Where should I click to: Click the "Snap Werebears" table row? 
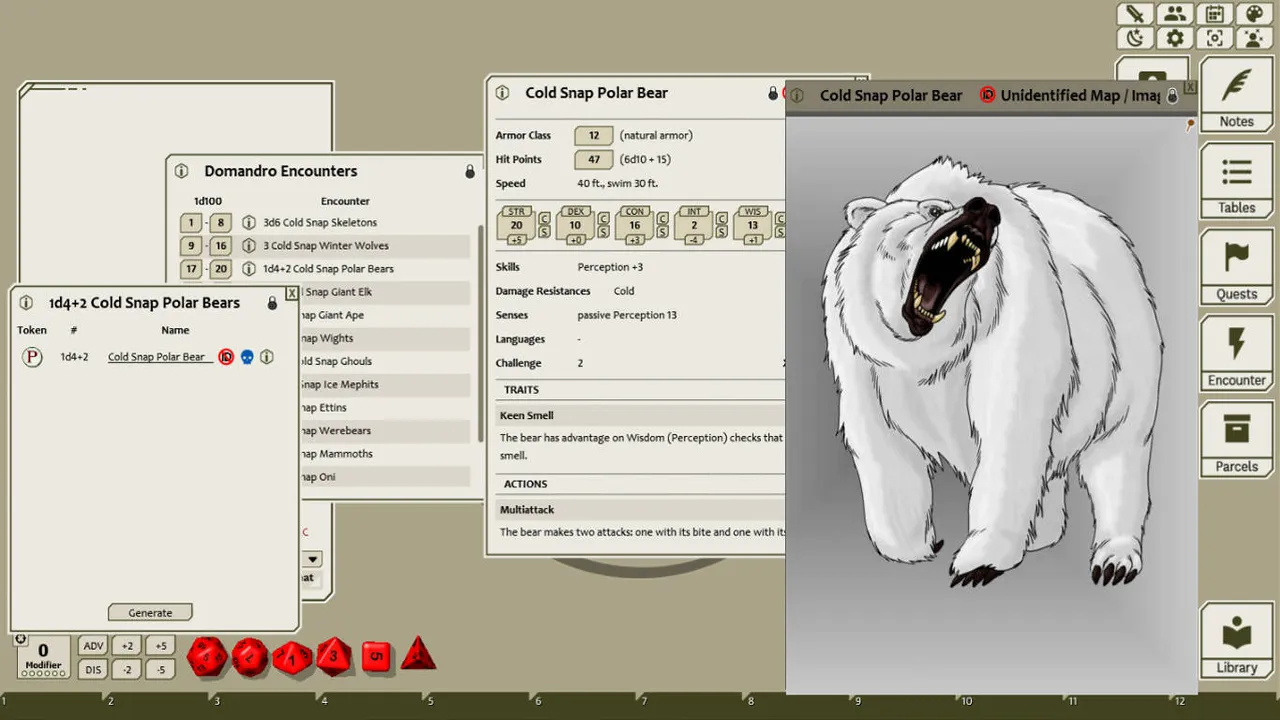(385, 431)
